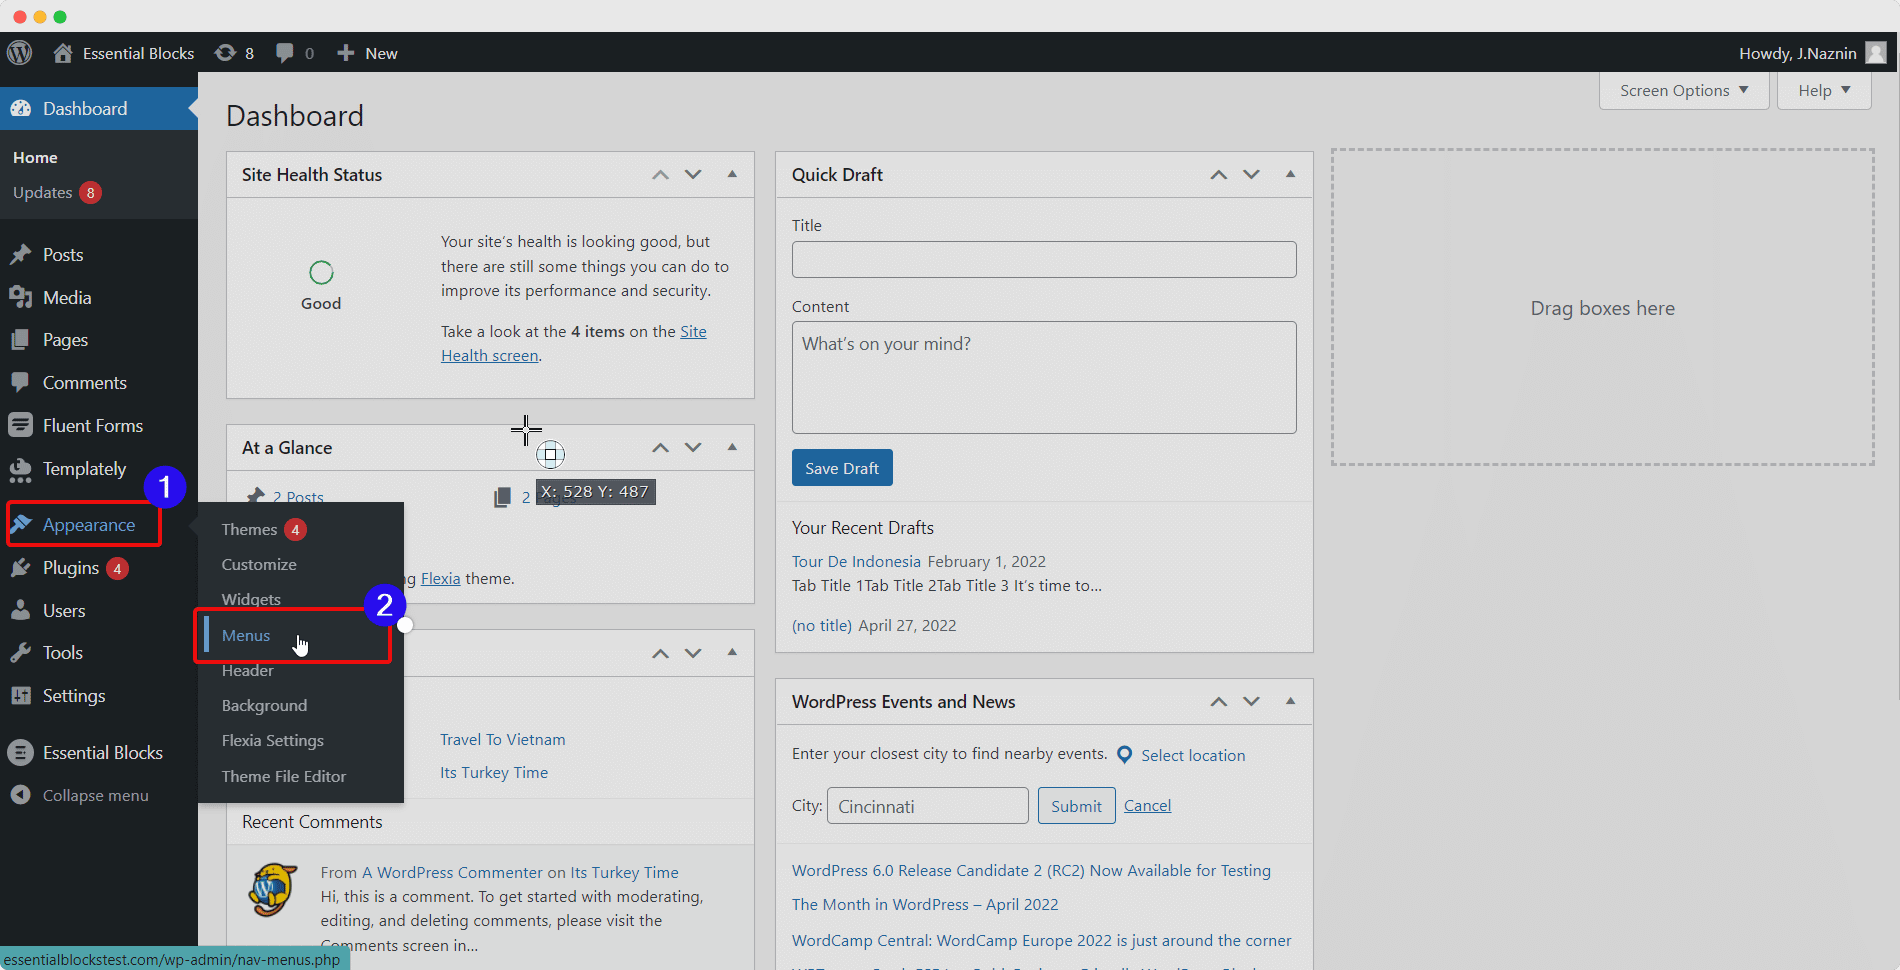Select Menus from the Appearance submenu
Image resolution: width=1900 pixels, height=970 pixels.
click(246, 635)
